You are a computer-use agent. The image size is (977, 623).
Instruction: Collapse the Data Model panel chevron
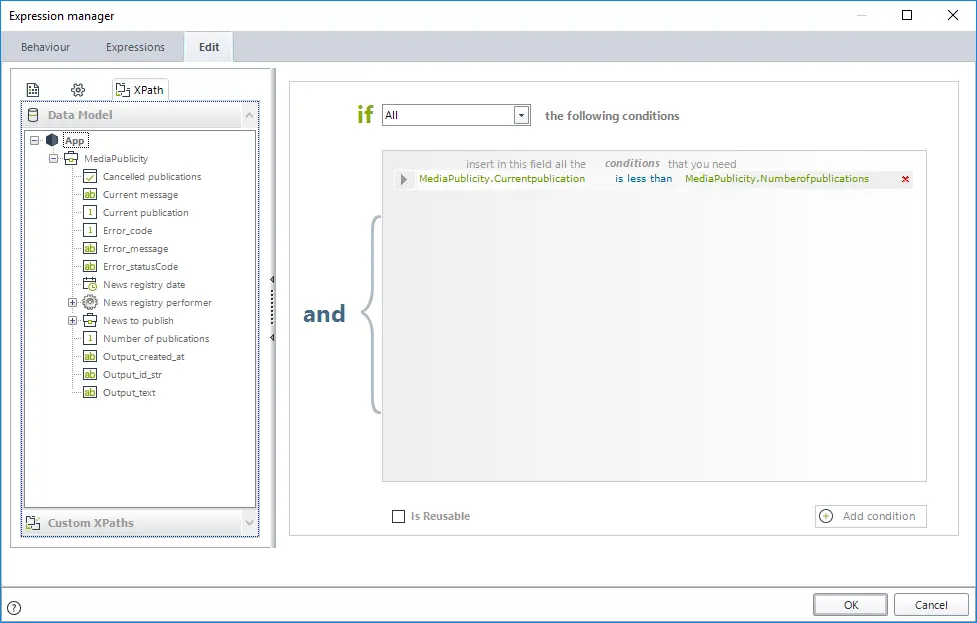249,115
